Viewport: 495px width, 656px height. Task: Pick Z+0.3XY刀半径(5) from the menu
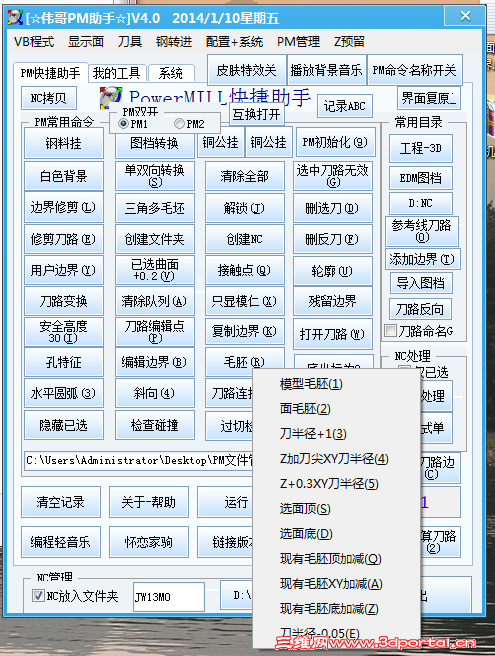[x=336, y=484]
